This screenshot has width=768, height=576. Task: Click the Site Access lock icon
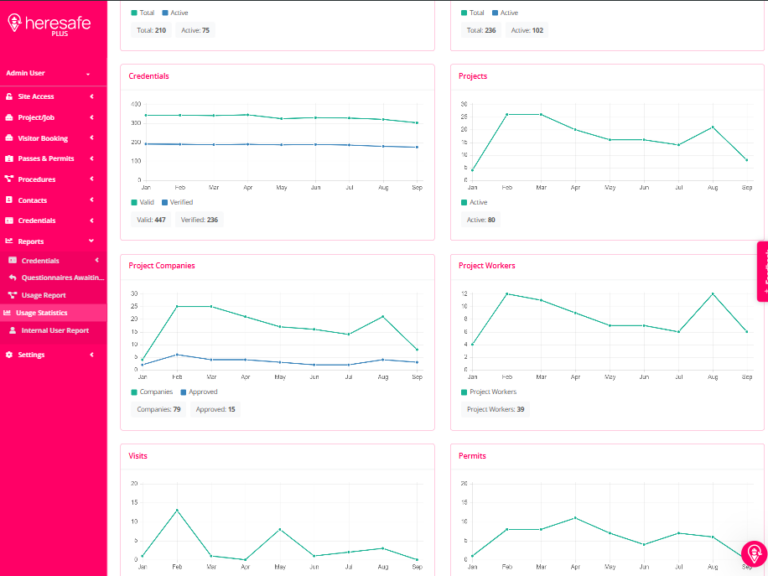point(9,96)
